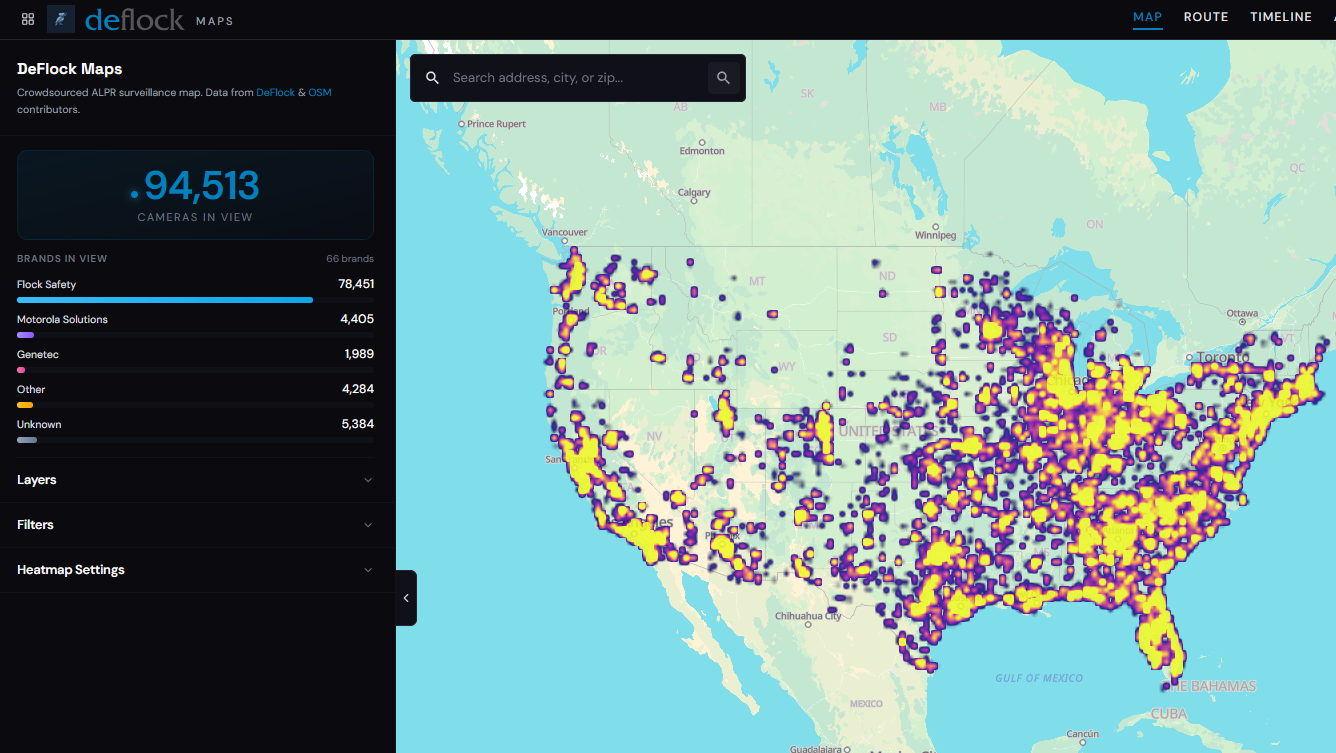Click the DeFlock bird logo icon
The height and width of the screenshot is (753, 1336).
pyautogui.click(x=61, y=19)
